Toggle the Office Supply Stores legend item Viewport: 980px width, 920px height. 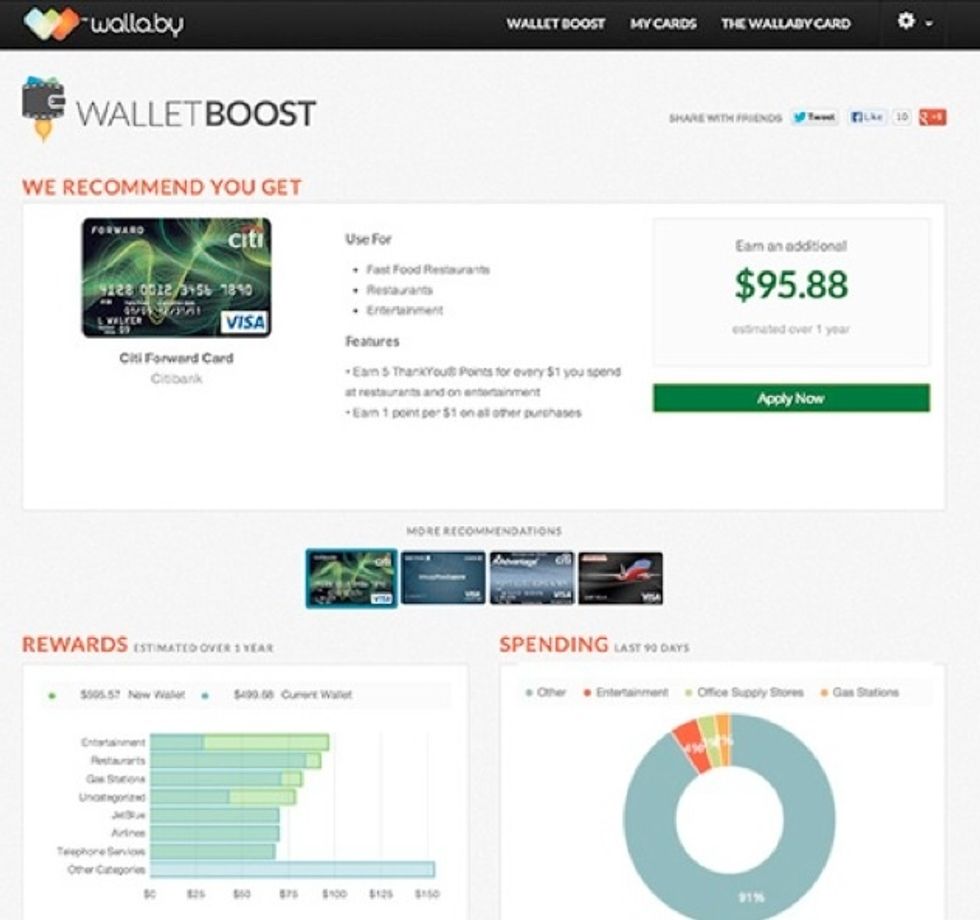pos(744,692)
